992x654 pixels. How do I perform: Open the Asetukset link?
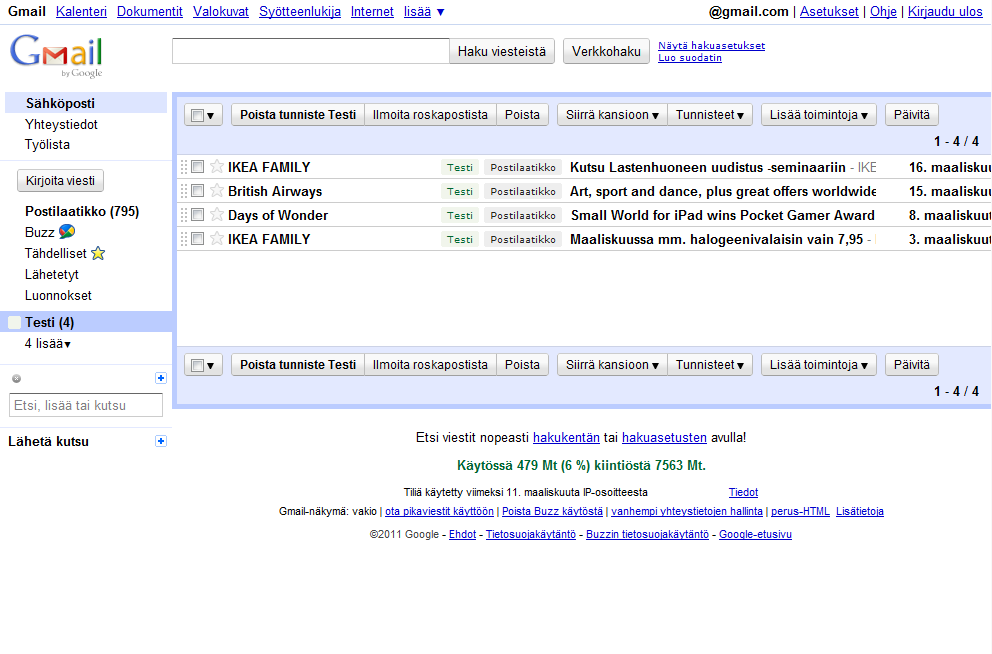(829, 11)
